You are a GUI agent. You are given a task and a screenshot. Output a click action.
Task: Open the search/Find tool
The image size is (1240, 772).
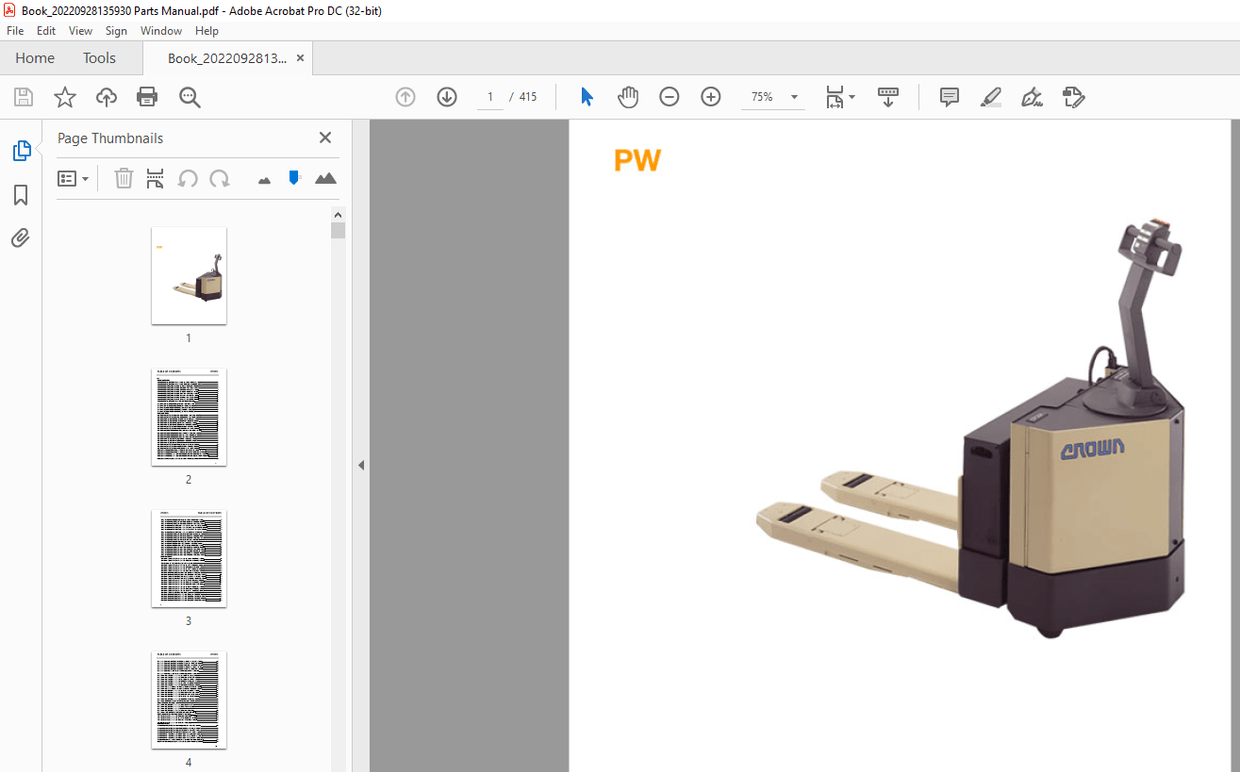tap(189, 96)
